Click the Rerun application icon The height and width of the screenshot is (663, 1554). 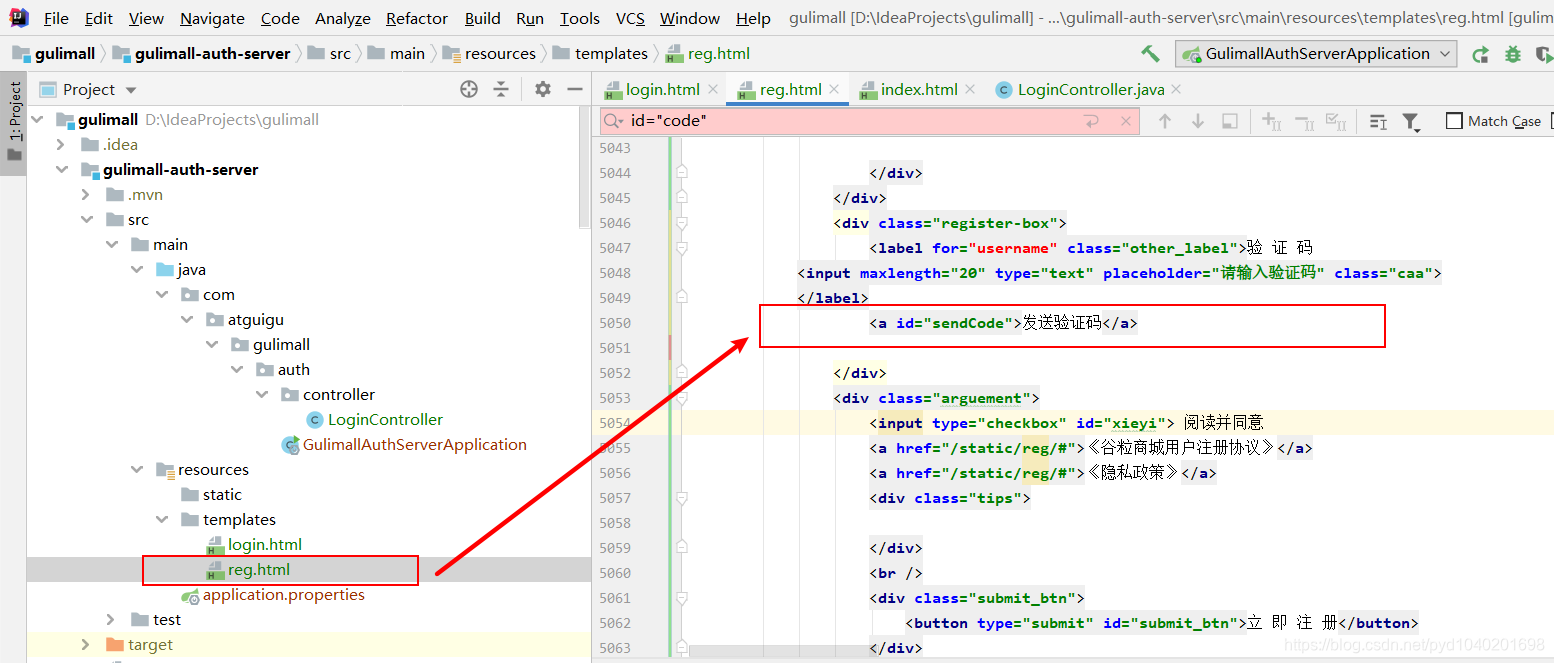point(1481,54)
